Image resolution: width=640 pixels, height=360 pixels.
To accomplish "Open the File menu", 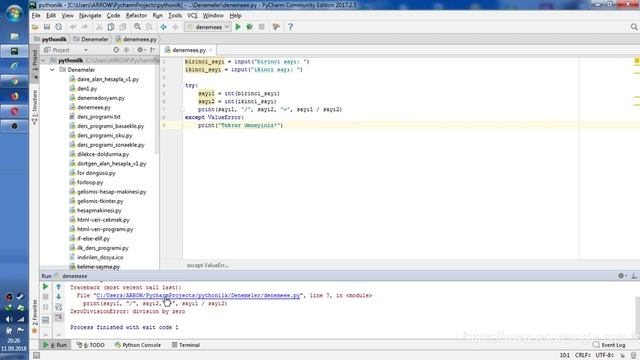I will (x=36, y=16).
